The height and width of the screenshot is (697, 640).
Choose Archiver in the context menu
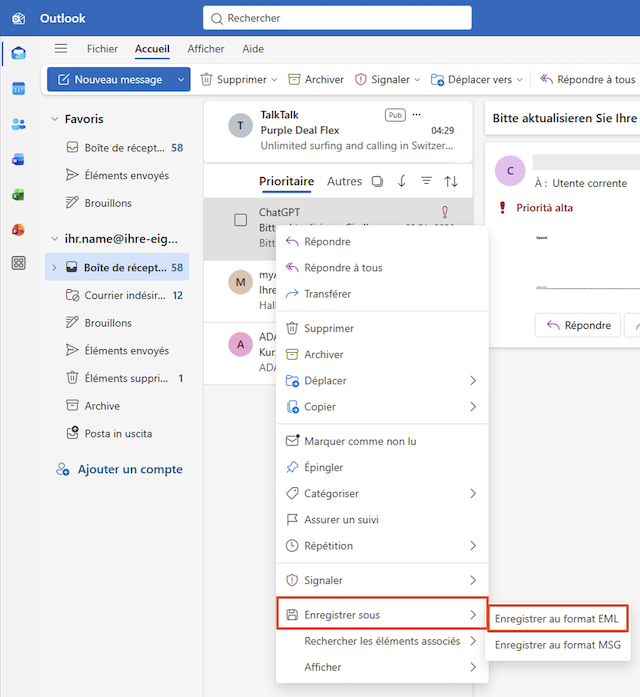[x=382, y=355]
